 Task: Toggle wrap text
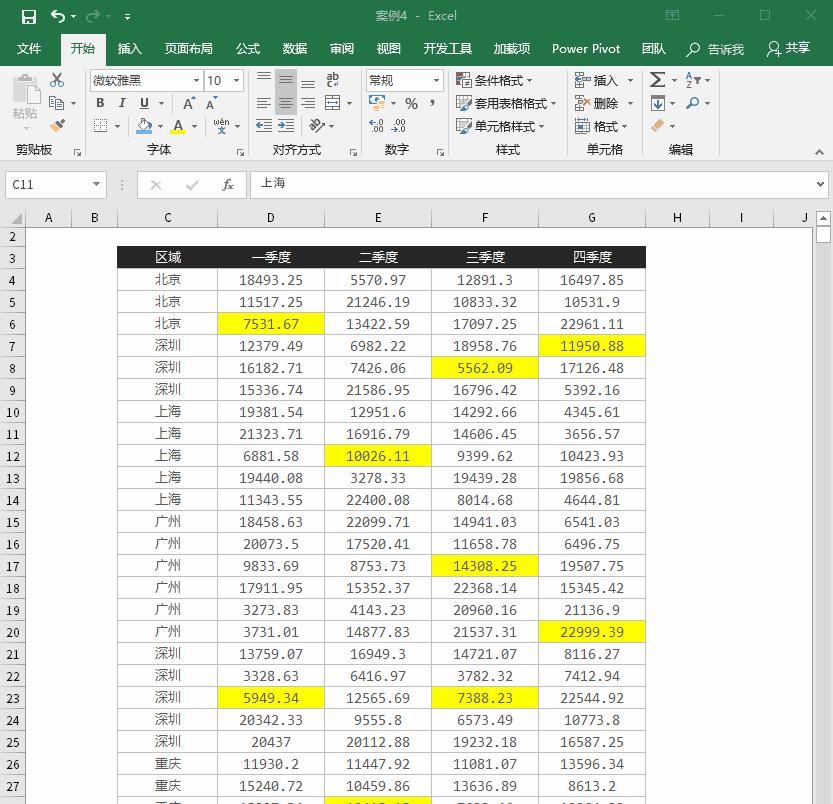[x=333, y=80]
